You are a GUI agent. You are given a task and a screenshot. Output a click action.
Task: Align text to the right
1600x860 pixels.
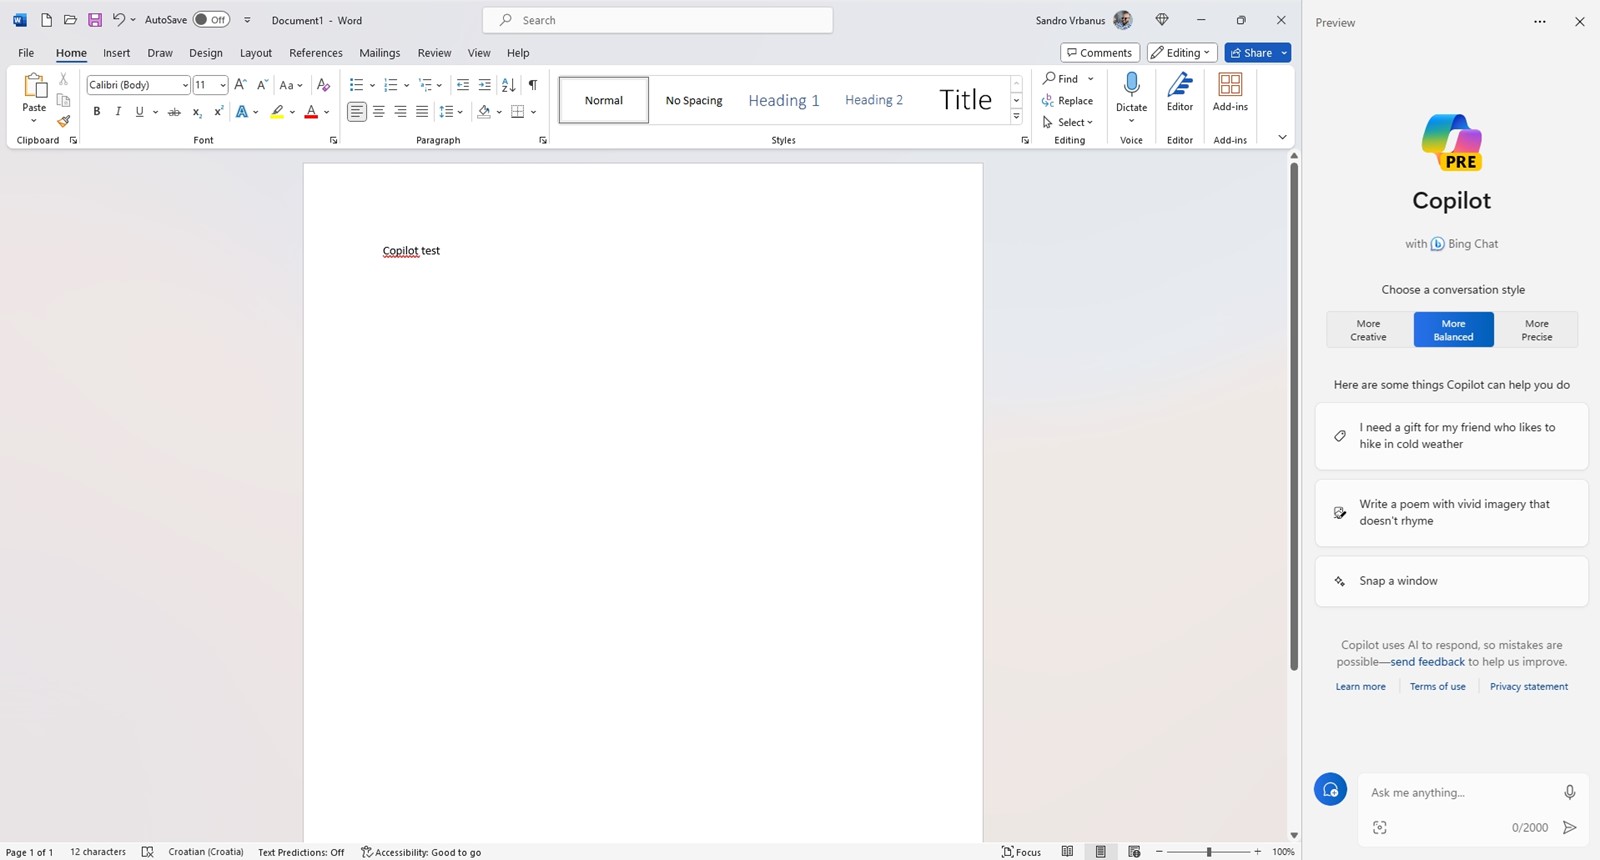400,112
